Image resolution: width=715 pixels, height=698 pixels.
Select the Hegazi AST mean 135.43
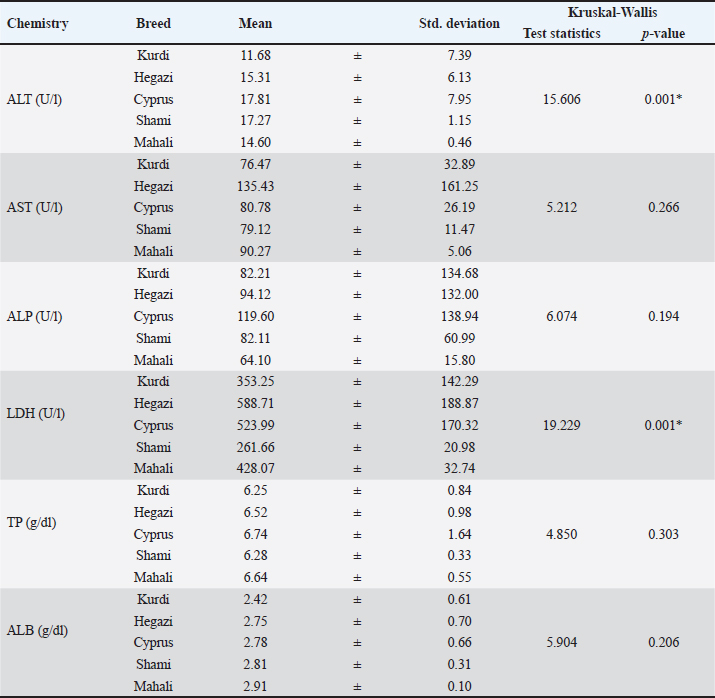click(257, 186)
